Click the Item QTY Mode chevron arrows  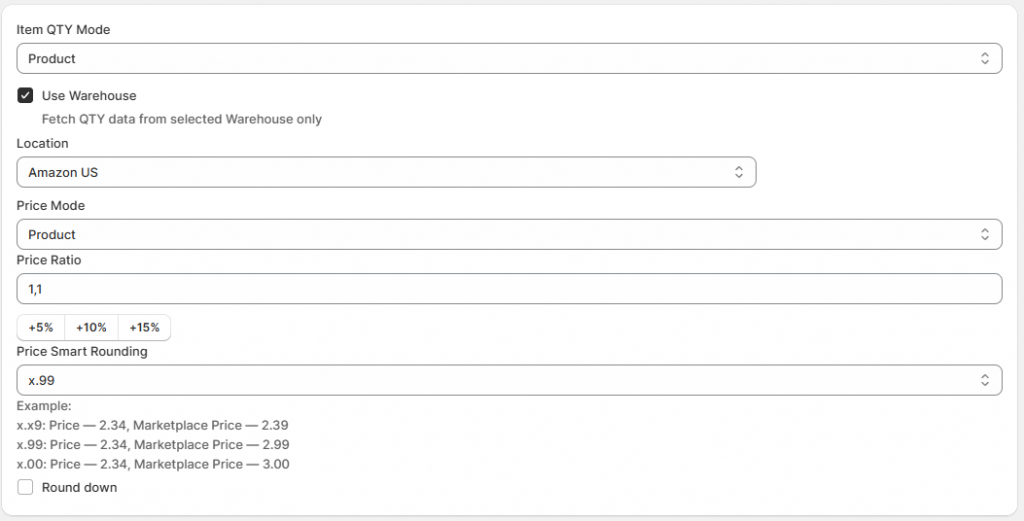(985, 59)
